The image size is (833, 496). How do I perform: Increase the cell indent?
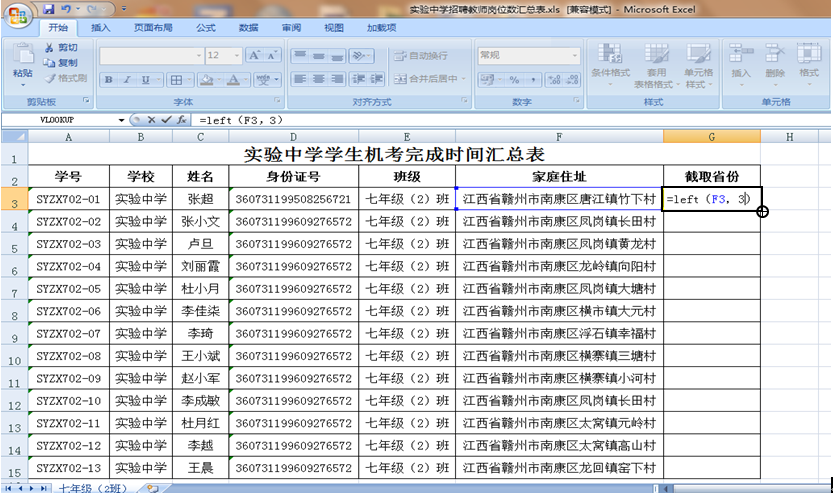point(377,79)
